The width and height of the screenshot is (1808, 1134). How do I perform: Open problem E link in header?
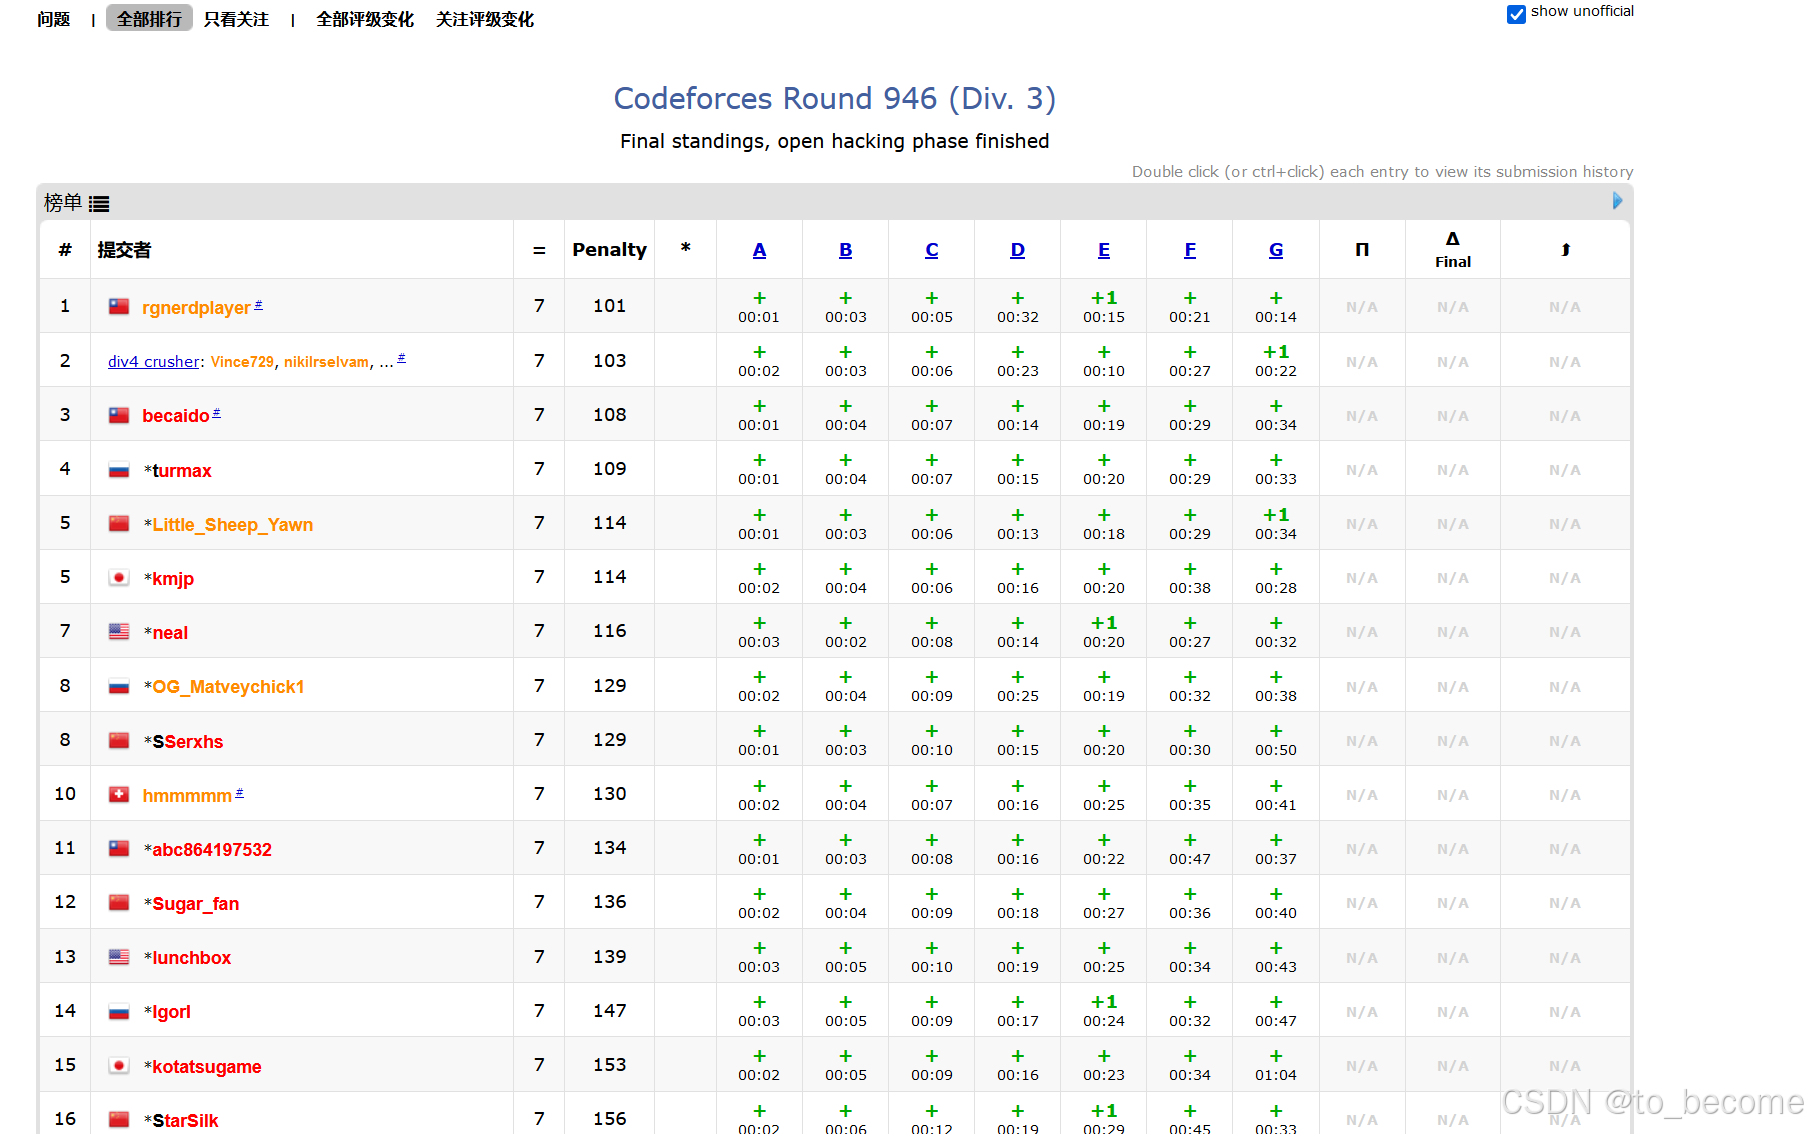(1104, 250)
